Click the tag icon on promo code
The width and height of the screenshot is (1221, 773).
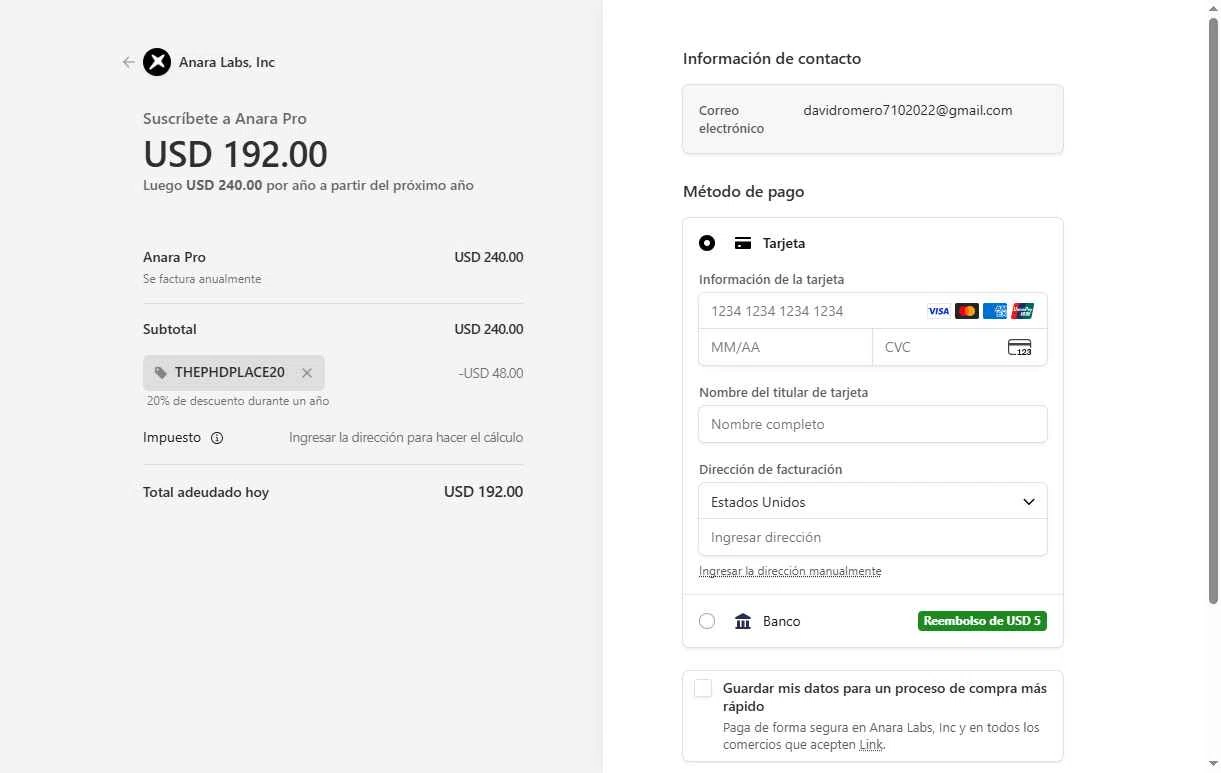pos(161,373)
